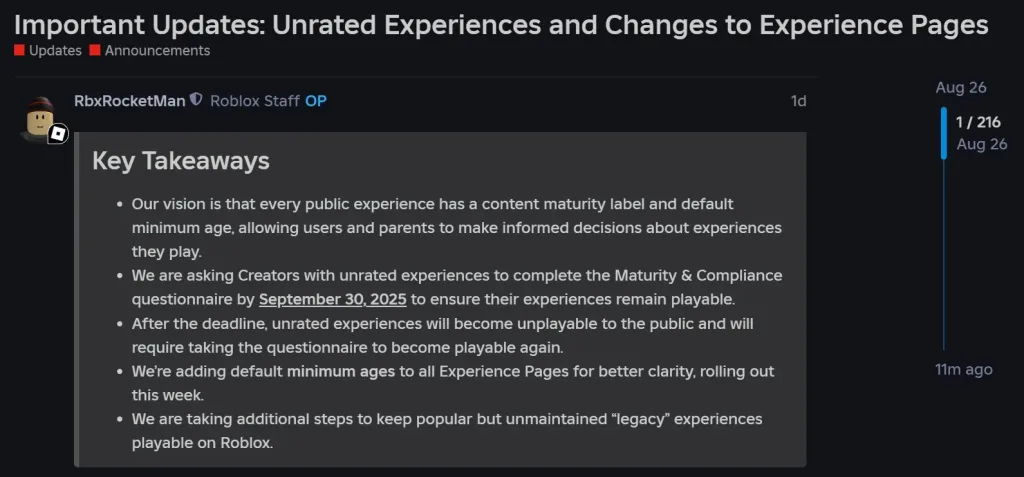Jump to Aug 26 at timeline top

(x=961, y=88)
